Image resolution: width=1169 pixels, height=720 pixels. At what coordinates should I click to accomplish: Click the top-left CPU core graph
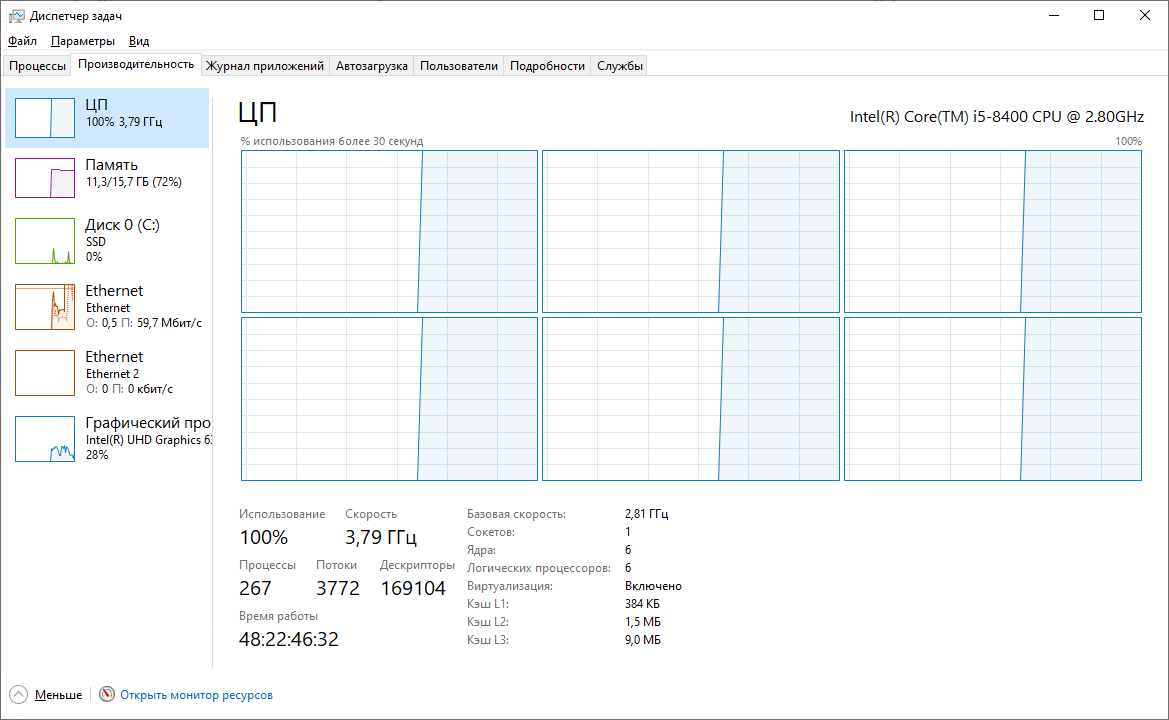click(x=389, y=232)
